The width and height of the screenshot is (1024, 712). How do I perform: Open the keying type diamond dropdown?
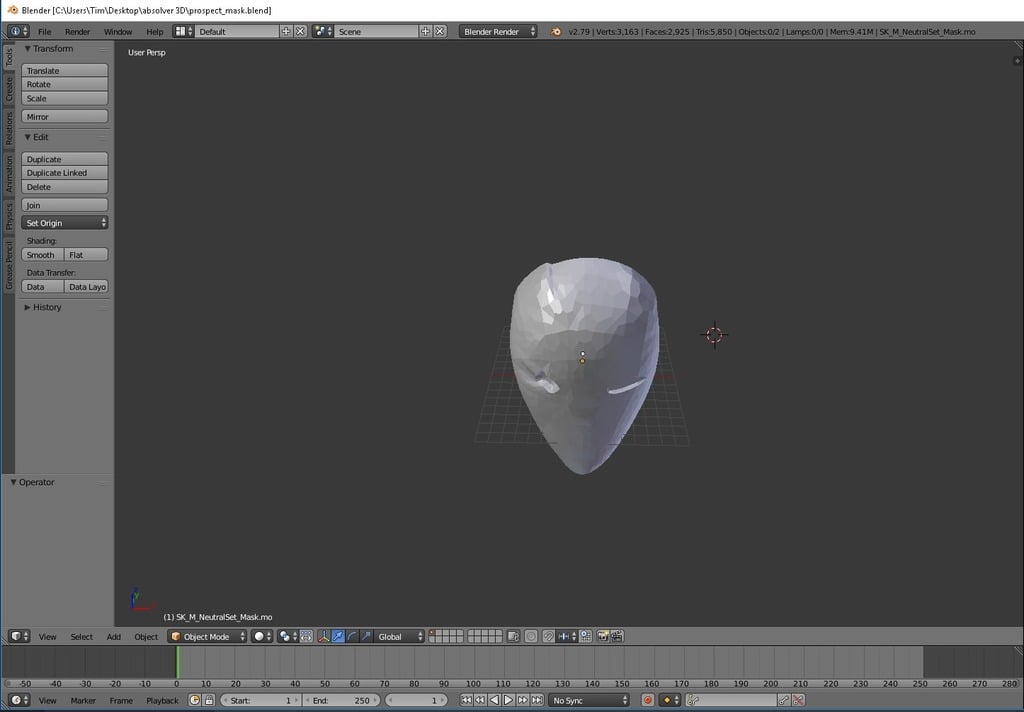pos(671,700)
